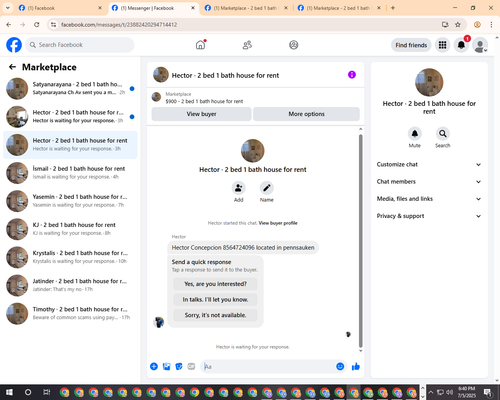Click the address bar URL
500x400 pixels.
[119, 25]
